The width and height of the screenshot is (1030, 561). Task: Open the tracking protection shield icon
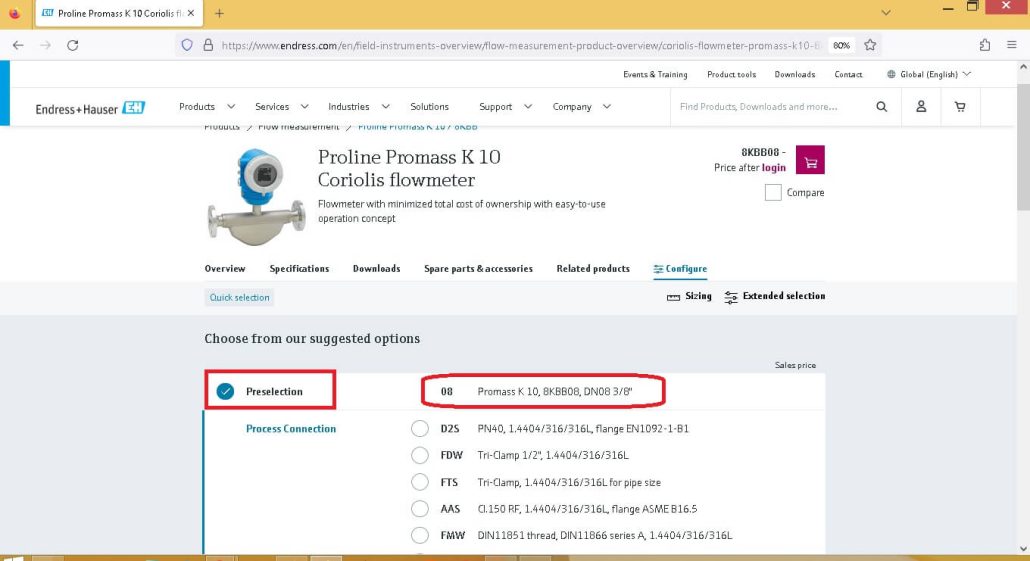187,45
